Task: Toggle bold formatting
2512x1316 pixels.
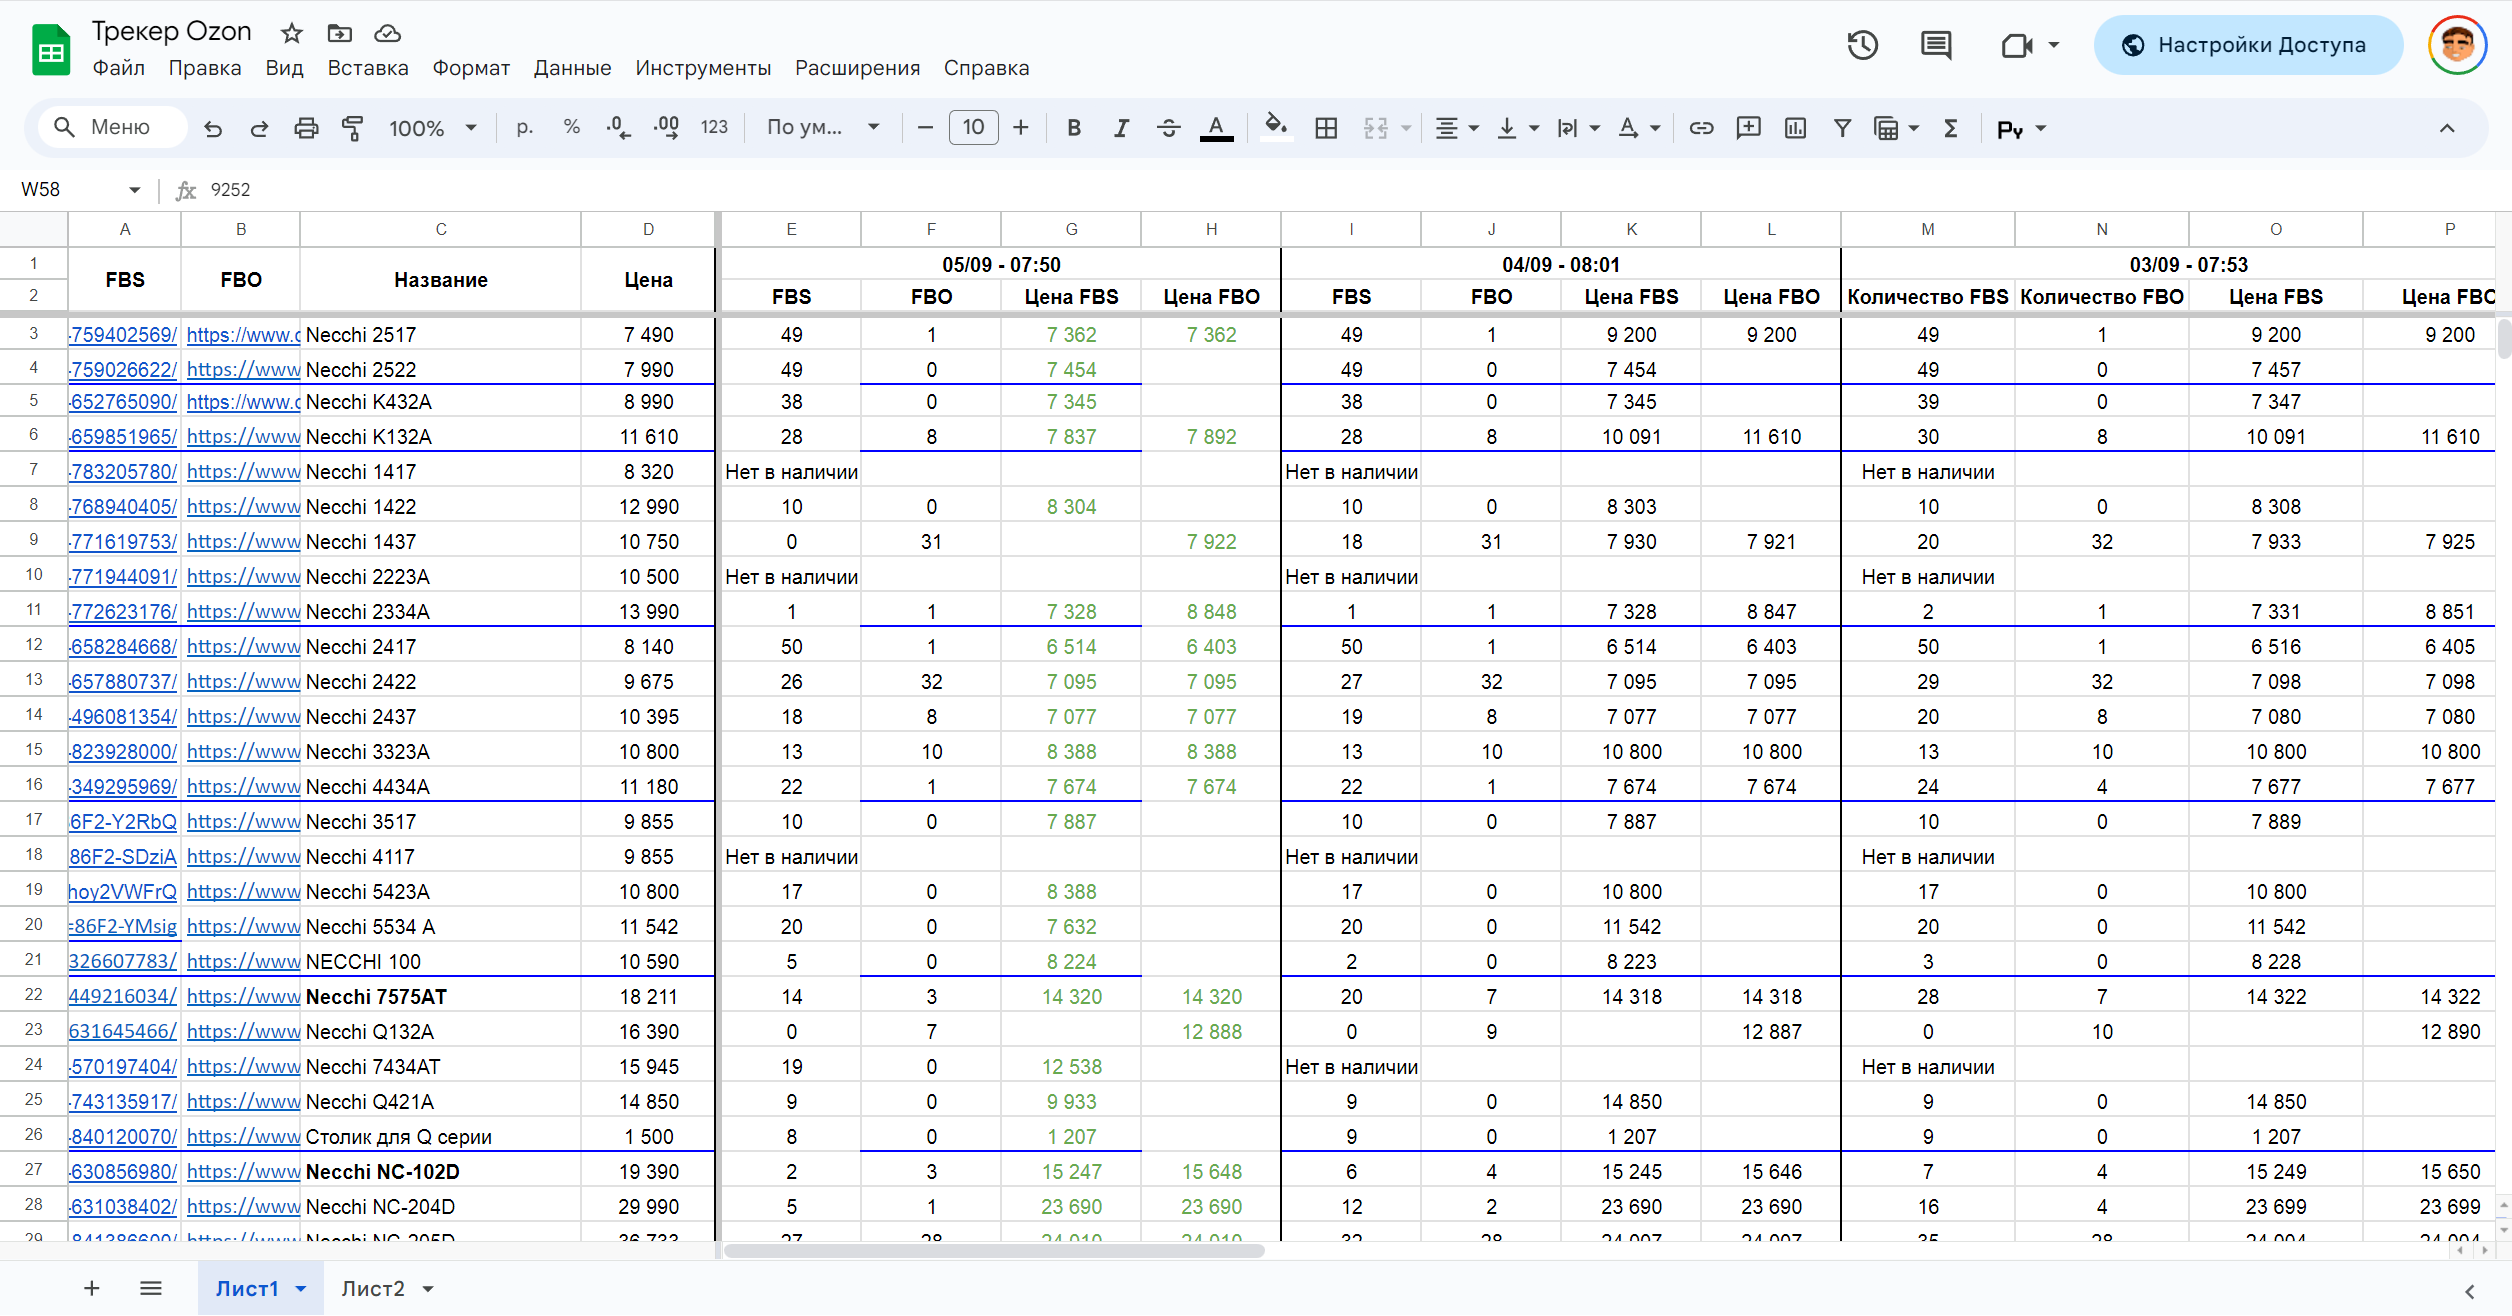Action: pyautogui.click(x=1074, y=128)
